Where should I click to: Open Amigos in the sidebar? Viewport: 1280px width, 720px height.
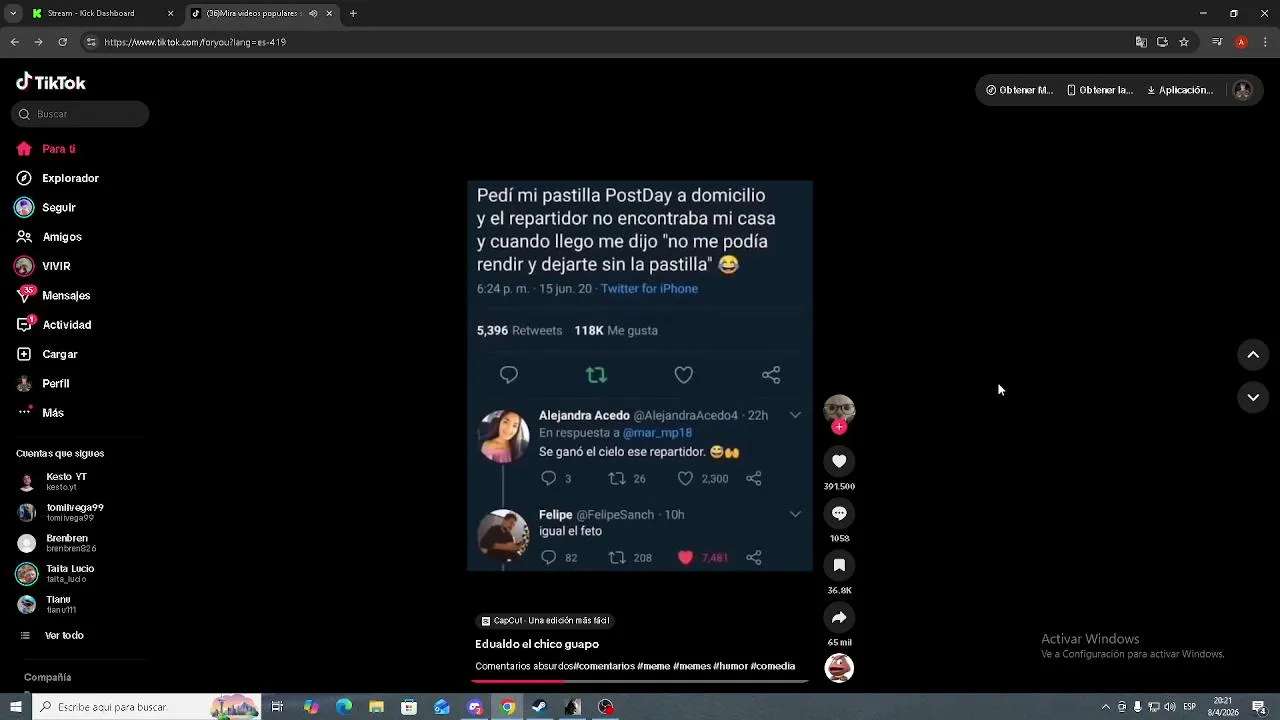(49, 237)
